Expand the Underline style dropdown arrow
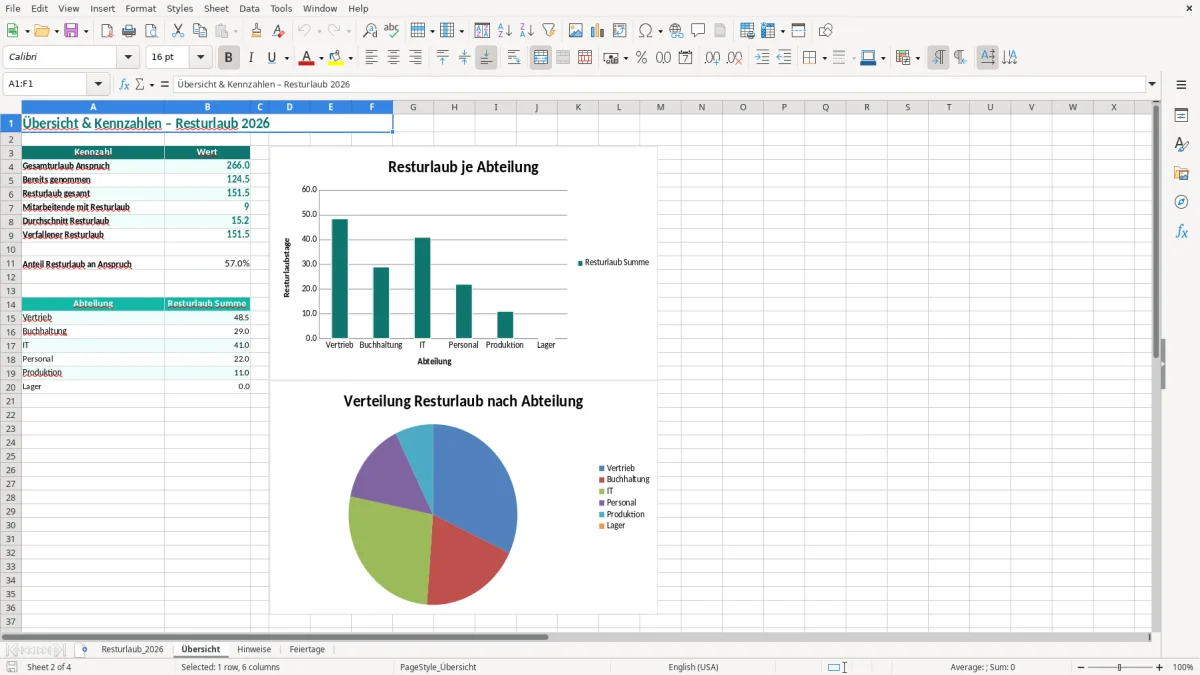The image size is (1200, 675). [286, 58]
